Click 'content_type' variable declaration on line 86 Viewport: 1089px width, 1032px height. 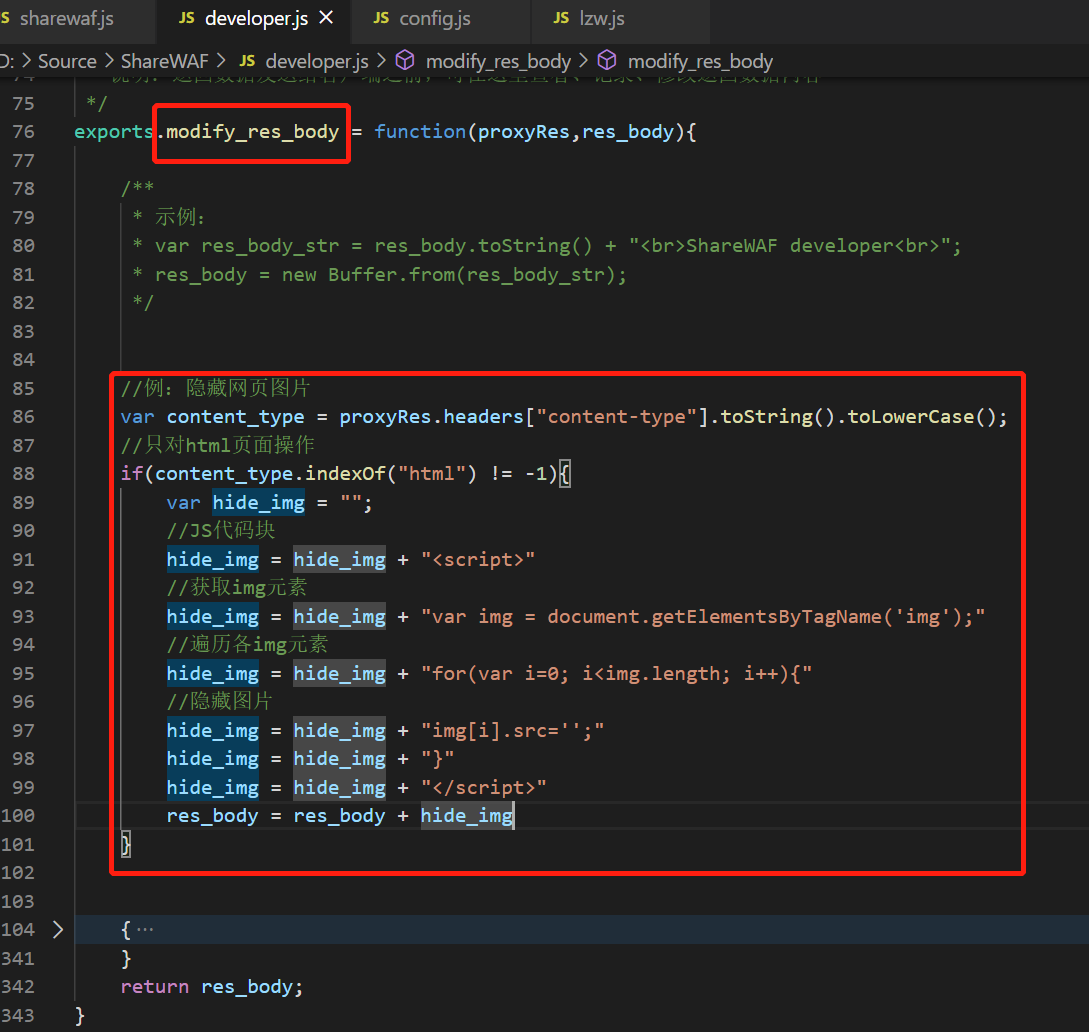pos(235,417)
